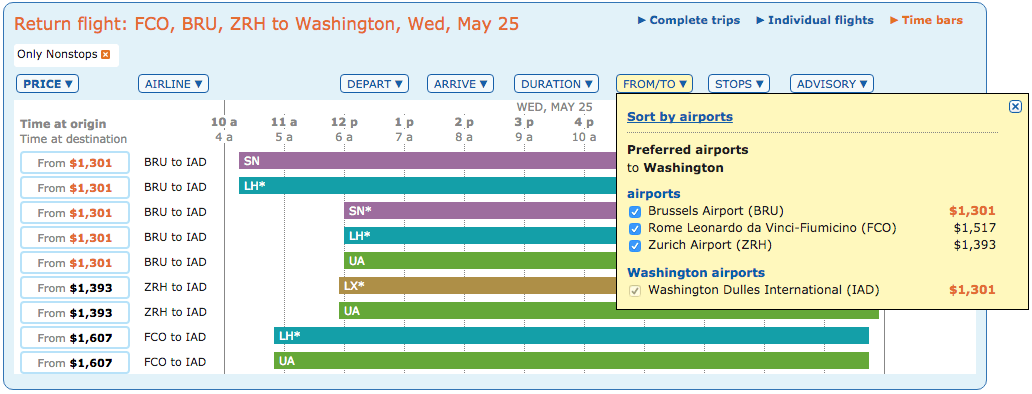Expand the DEPART filter
The width and height of the screenshot is (1032, 394).
tap(374, 84)
